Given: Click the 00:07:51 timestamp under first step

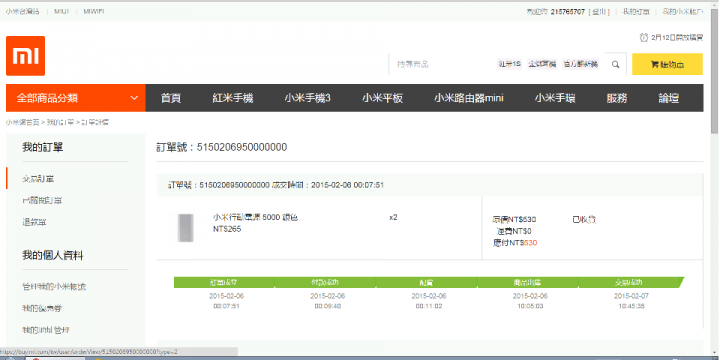Looking at the screenshot, I should click(x=226, y=306).
